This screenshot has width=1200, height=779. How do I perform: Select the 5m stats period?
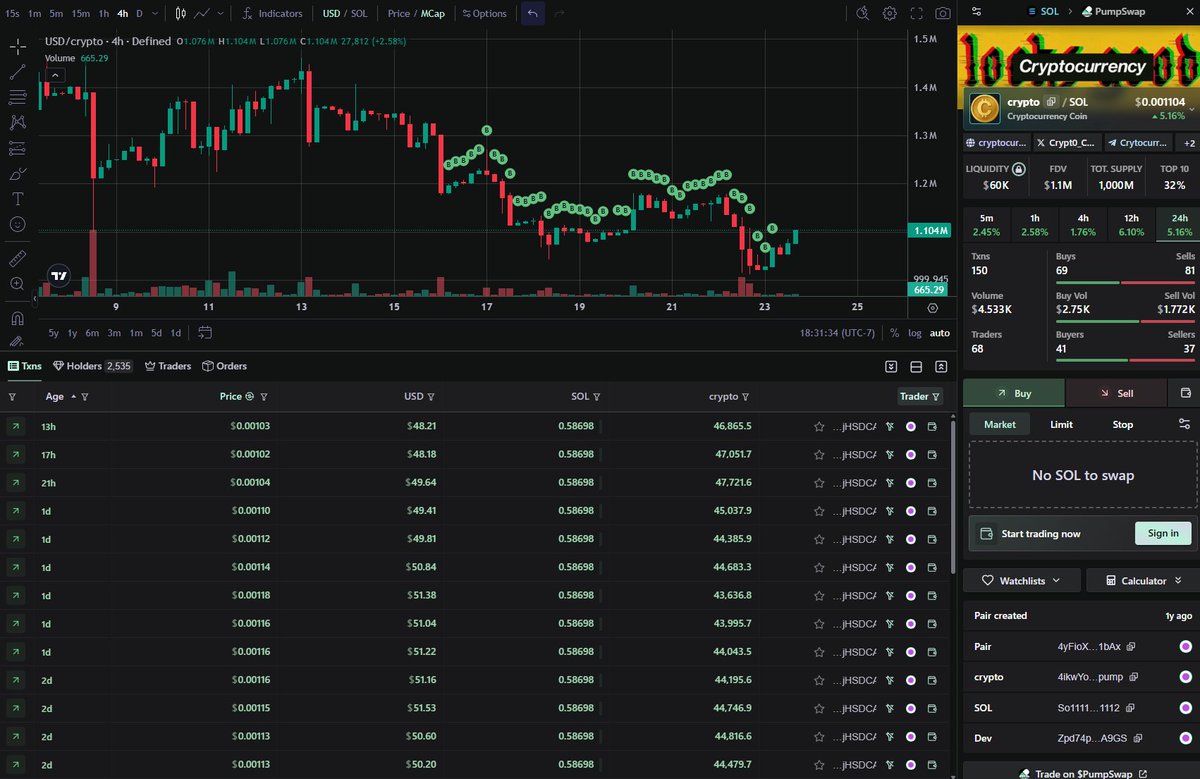click(x=986, y=225)
